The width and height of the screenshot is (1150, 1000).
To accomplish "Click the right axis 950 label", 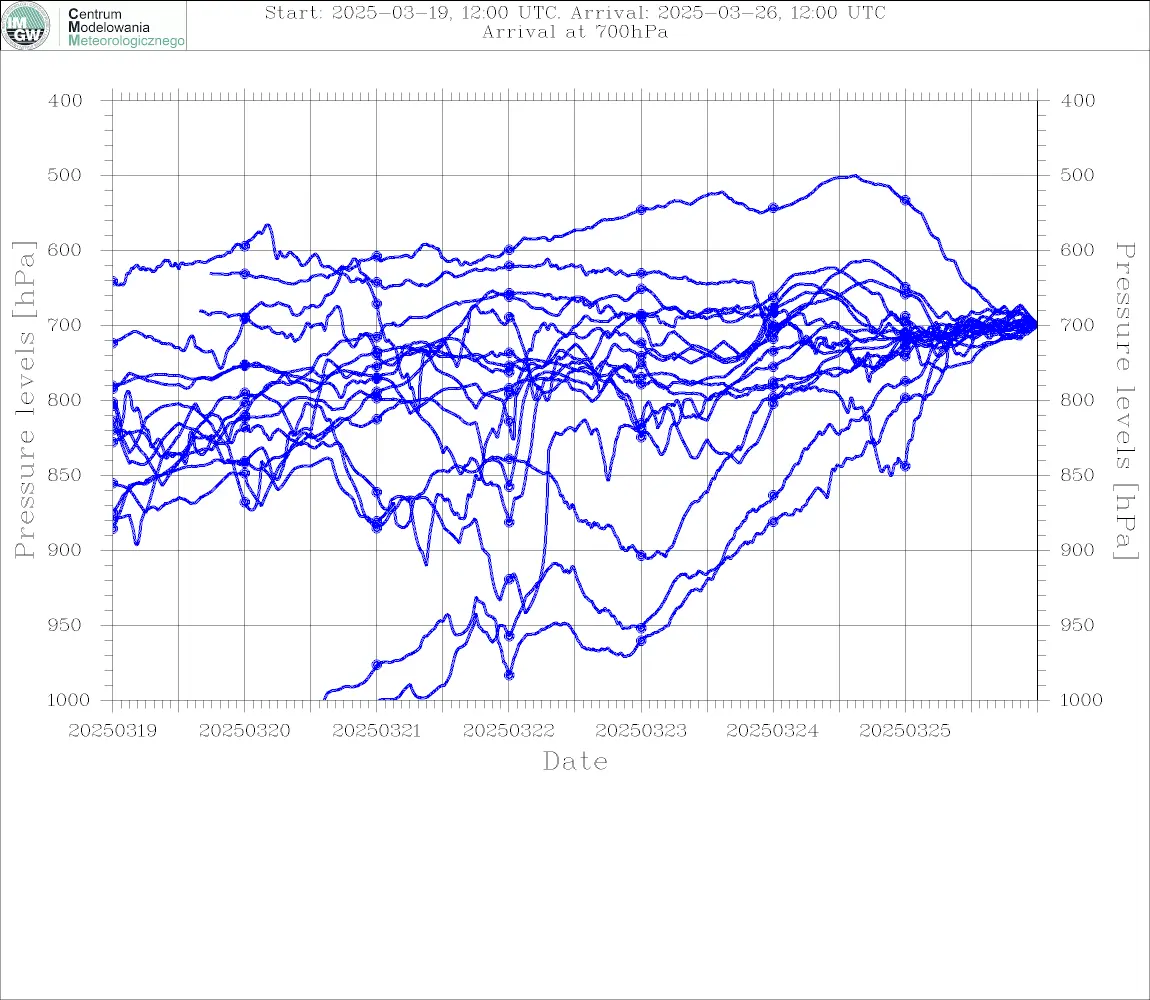I will 1077,625.
